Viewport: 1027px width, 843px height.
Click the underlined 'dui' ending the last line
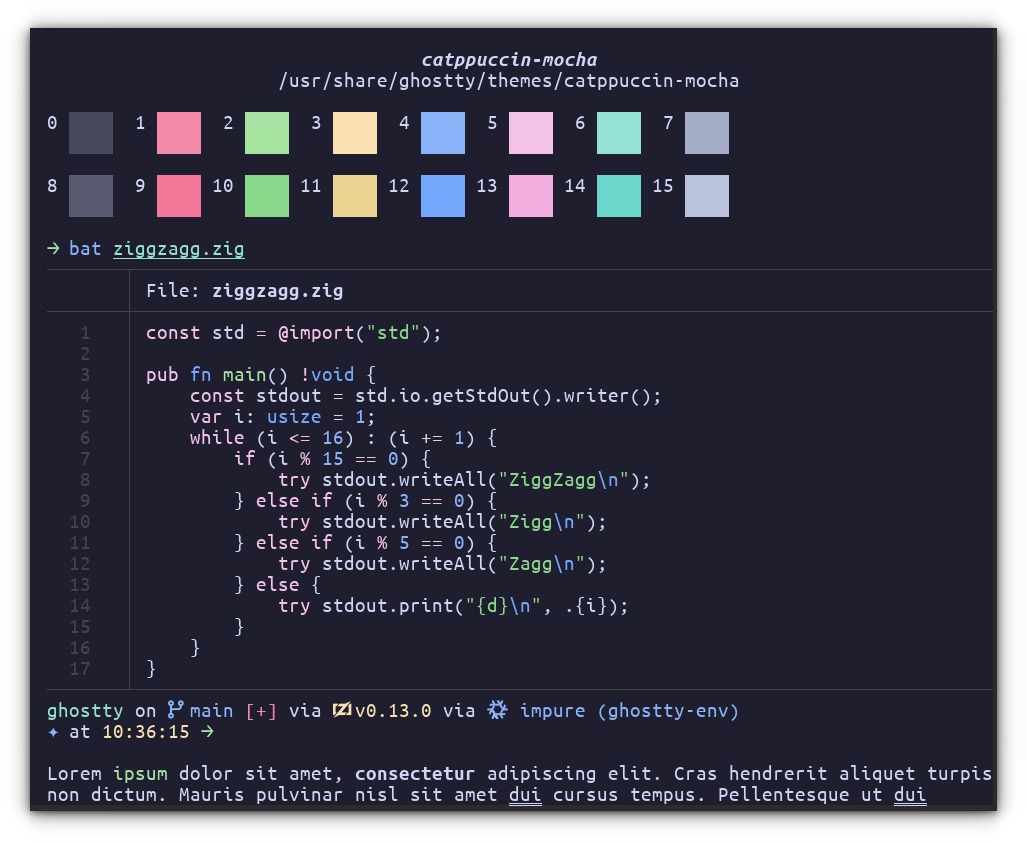[910, 795]
